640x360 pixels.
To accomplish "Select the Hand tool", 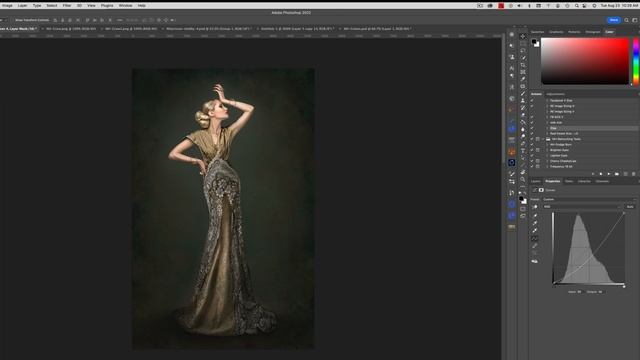I will [523, 172].
